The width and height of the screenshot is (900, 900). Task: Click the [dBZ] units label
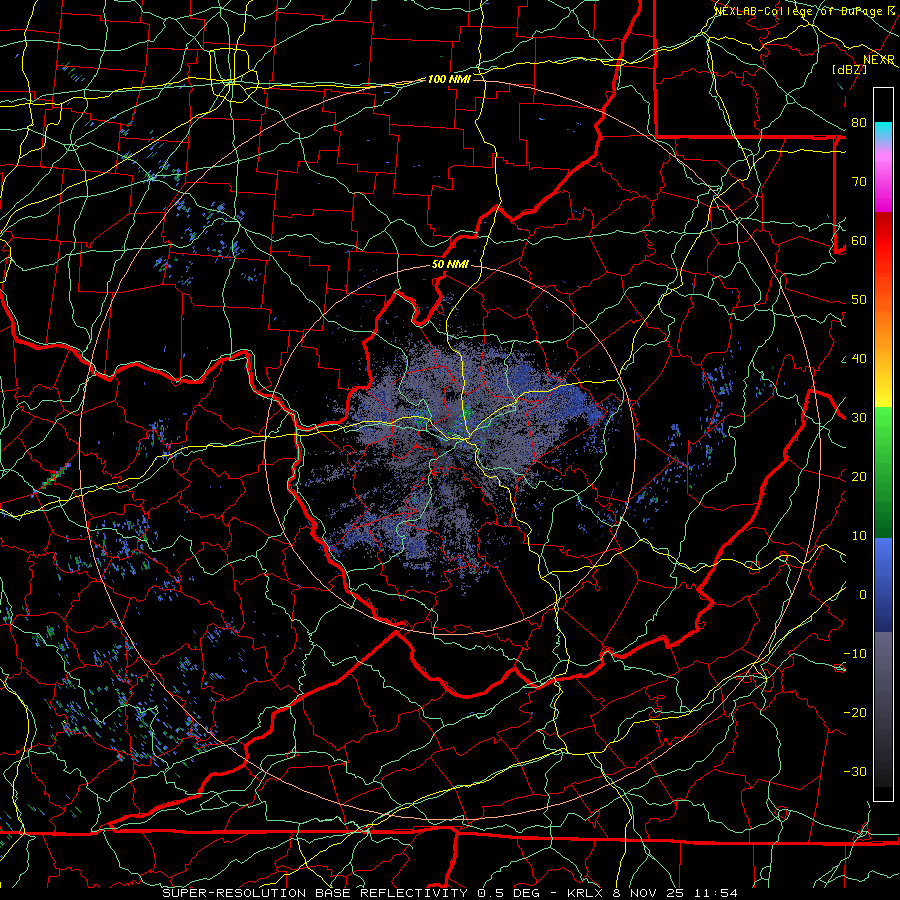(x=850, y=69)
